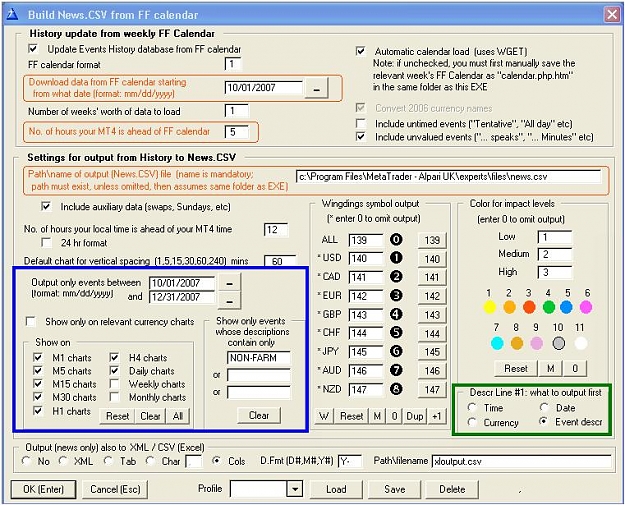Pick blue color swatch number 5

(x=566, y=307)
